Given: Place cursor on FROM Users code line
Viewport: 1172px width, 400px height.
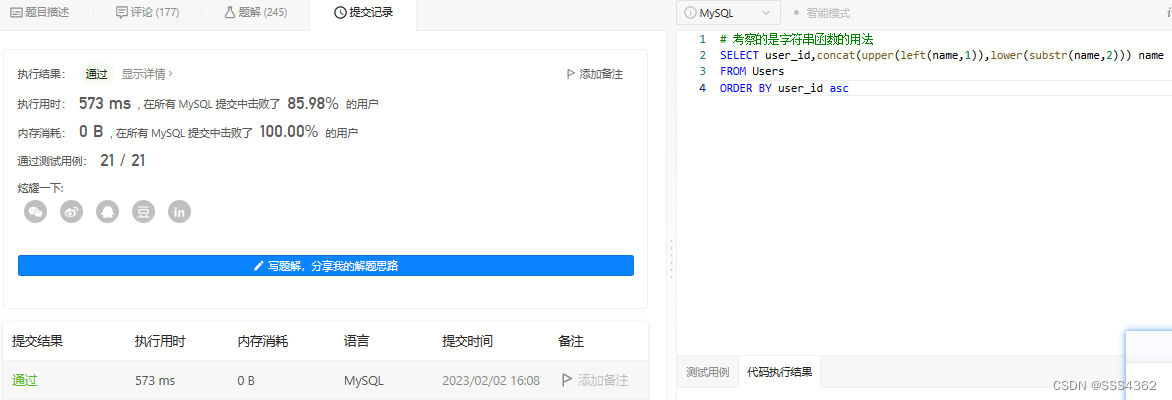Looking at the screenshot, I should (x=752, y=72).
